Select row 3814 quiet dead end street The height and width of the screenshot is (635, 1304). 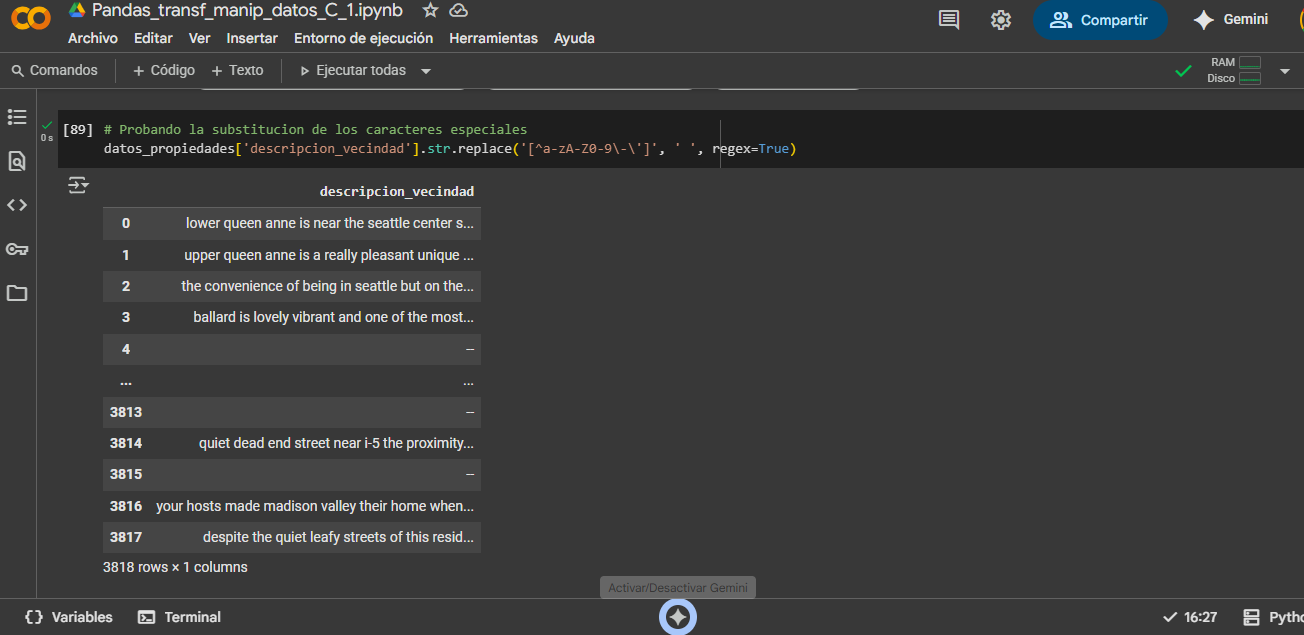coord(336,443)
